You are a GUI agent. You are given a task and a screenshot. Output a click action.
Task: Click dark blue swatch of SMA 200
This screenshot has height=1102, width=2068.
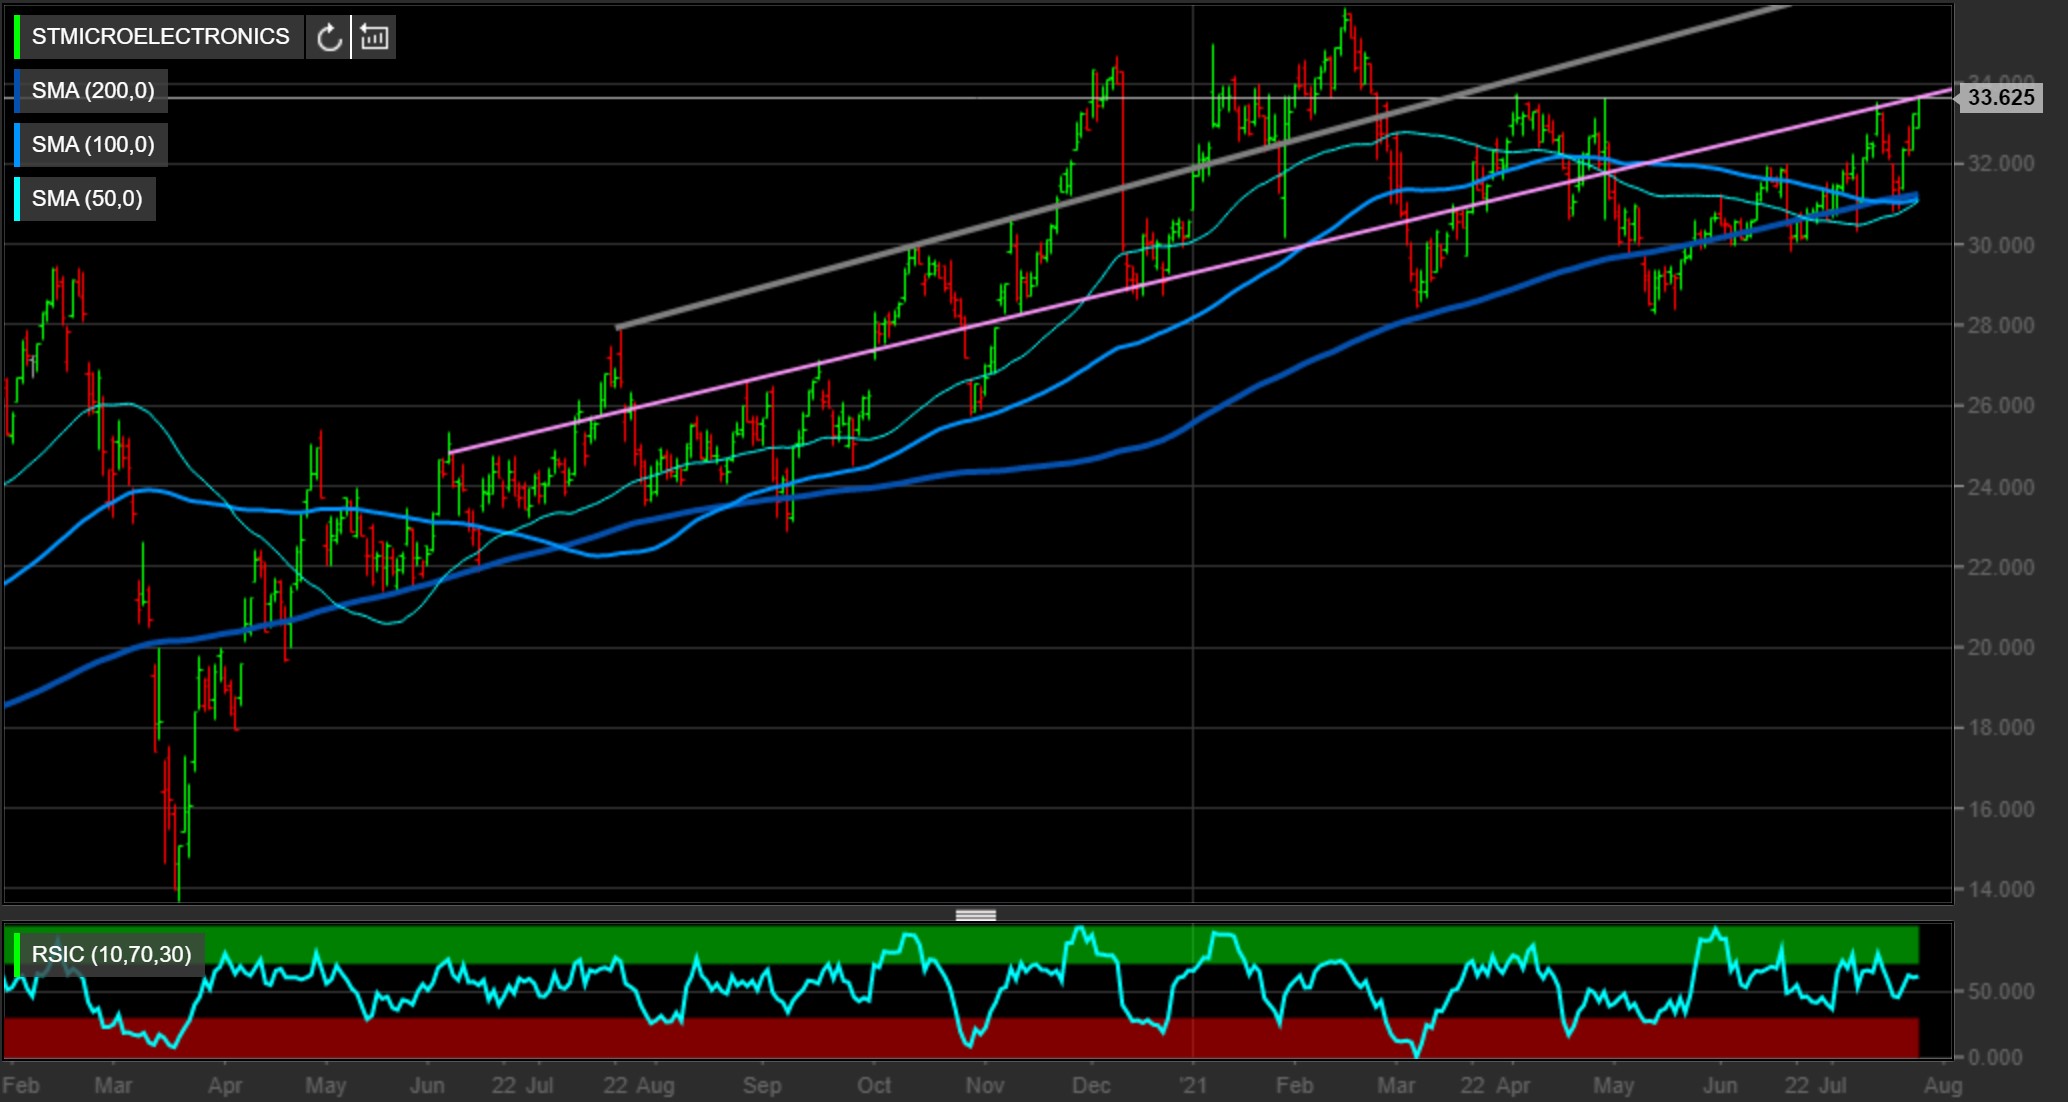coord(17,91)
